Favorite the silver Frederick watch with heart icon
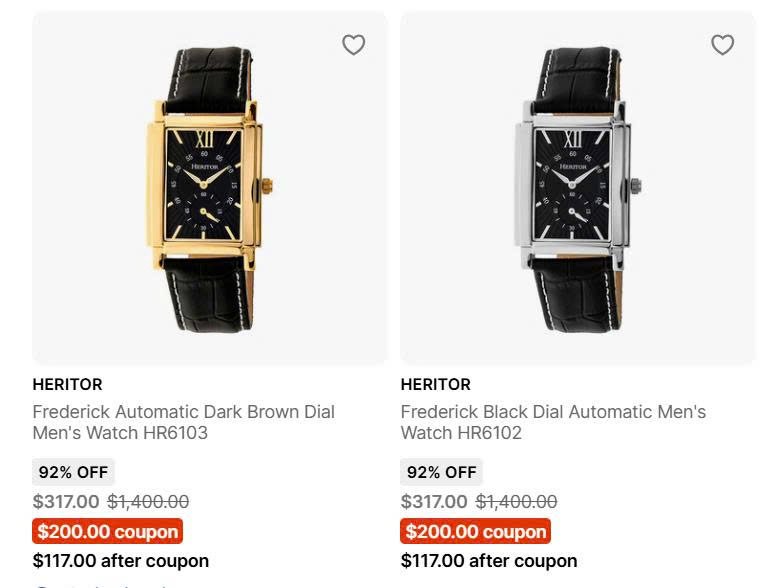The height and width of the screenshot is (588, 762). coord(722,45)
